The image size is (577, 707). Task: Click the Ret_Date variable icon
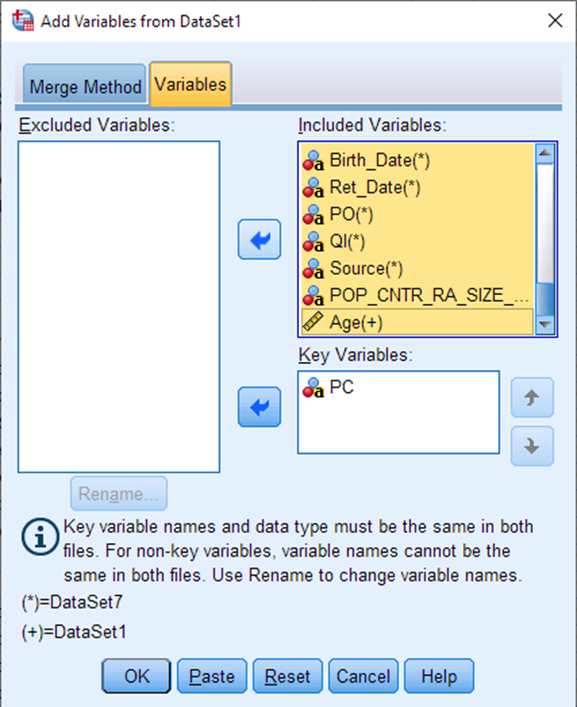pos(313,188)
